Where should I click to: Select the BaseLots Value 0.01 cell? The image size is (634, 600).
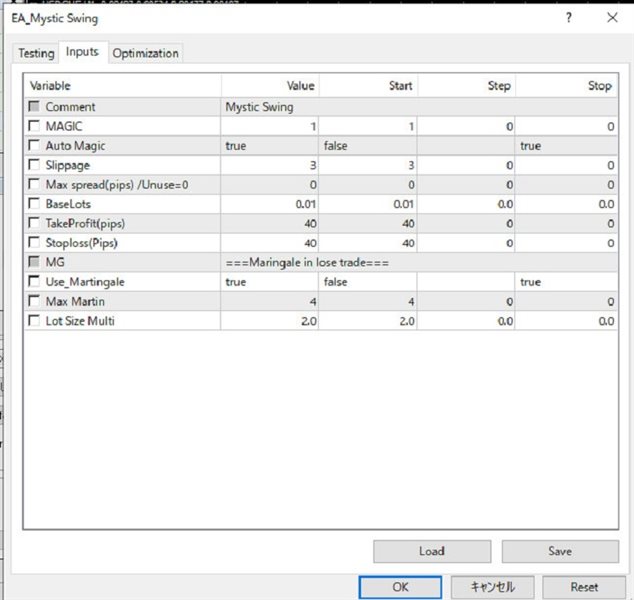(270, 204)
